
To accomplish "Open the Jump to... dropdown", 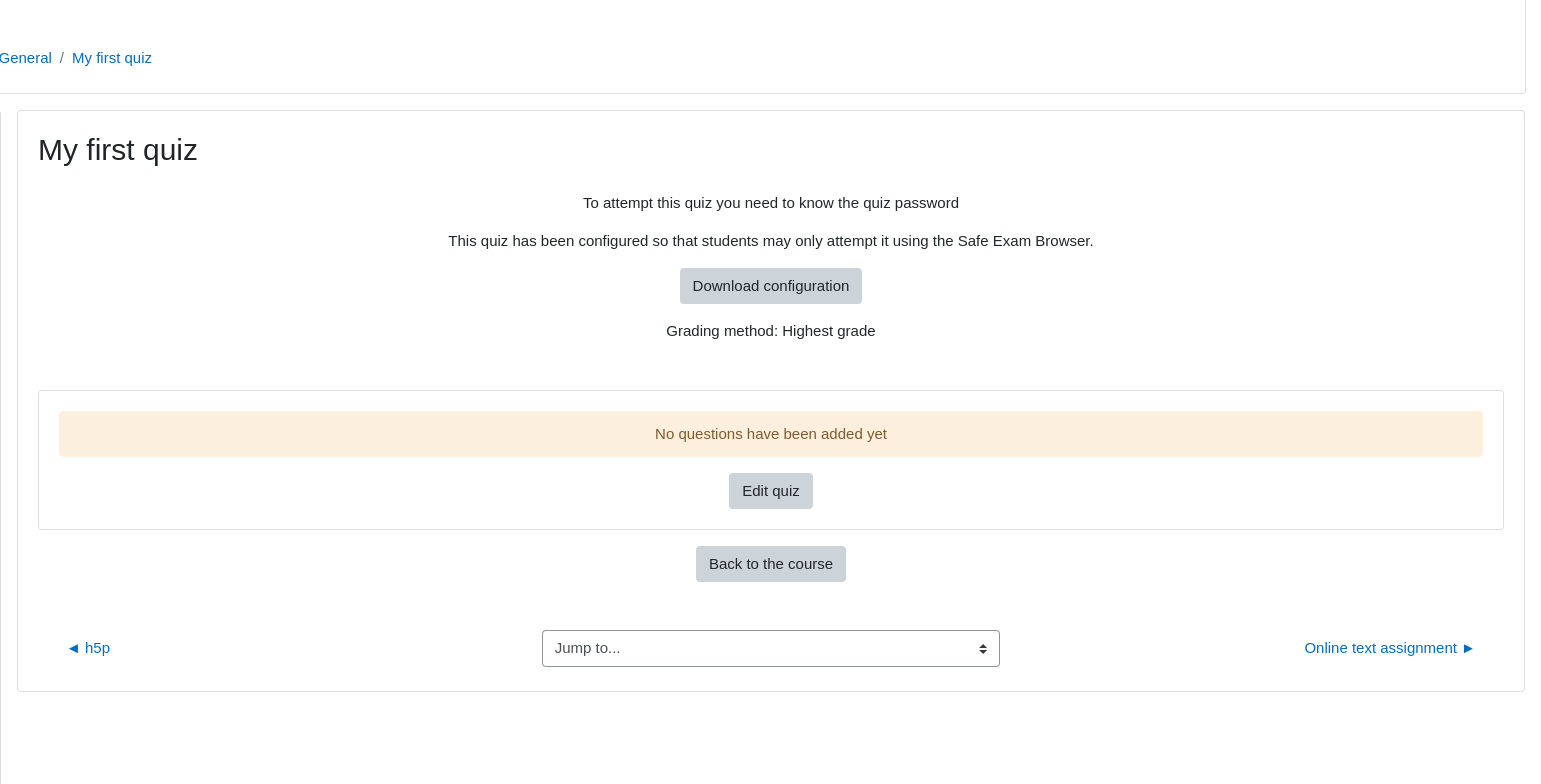I will pyautogui.click(x=770, y=648).
